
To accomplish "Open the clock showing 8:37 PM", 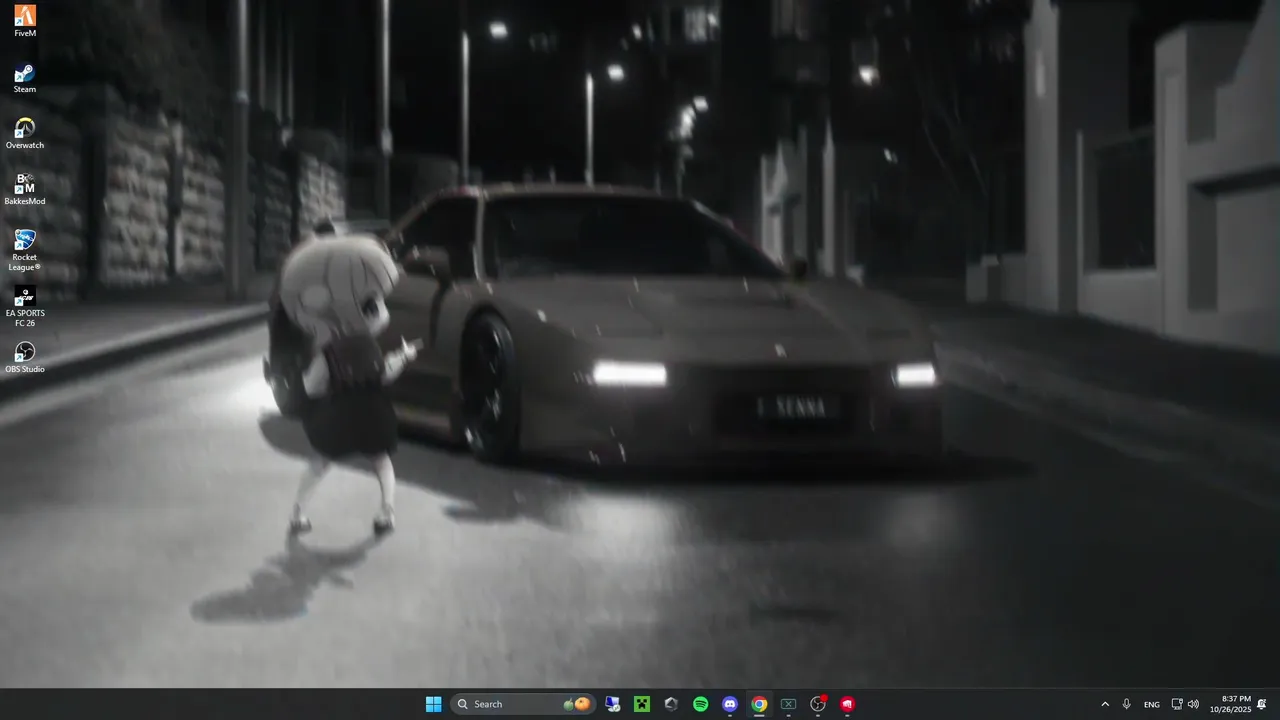I will point(1230,704).
